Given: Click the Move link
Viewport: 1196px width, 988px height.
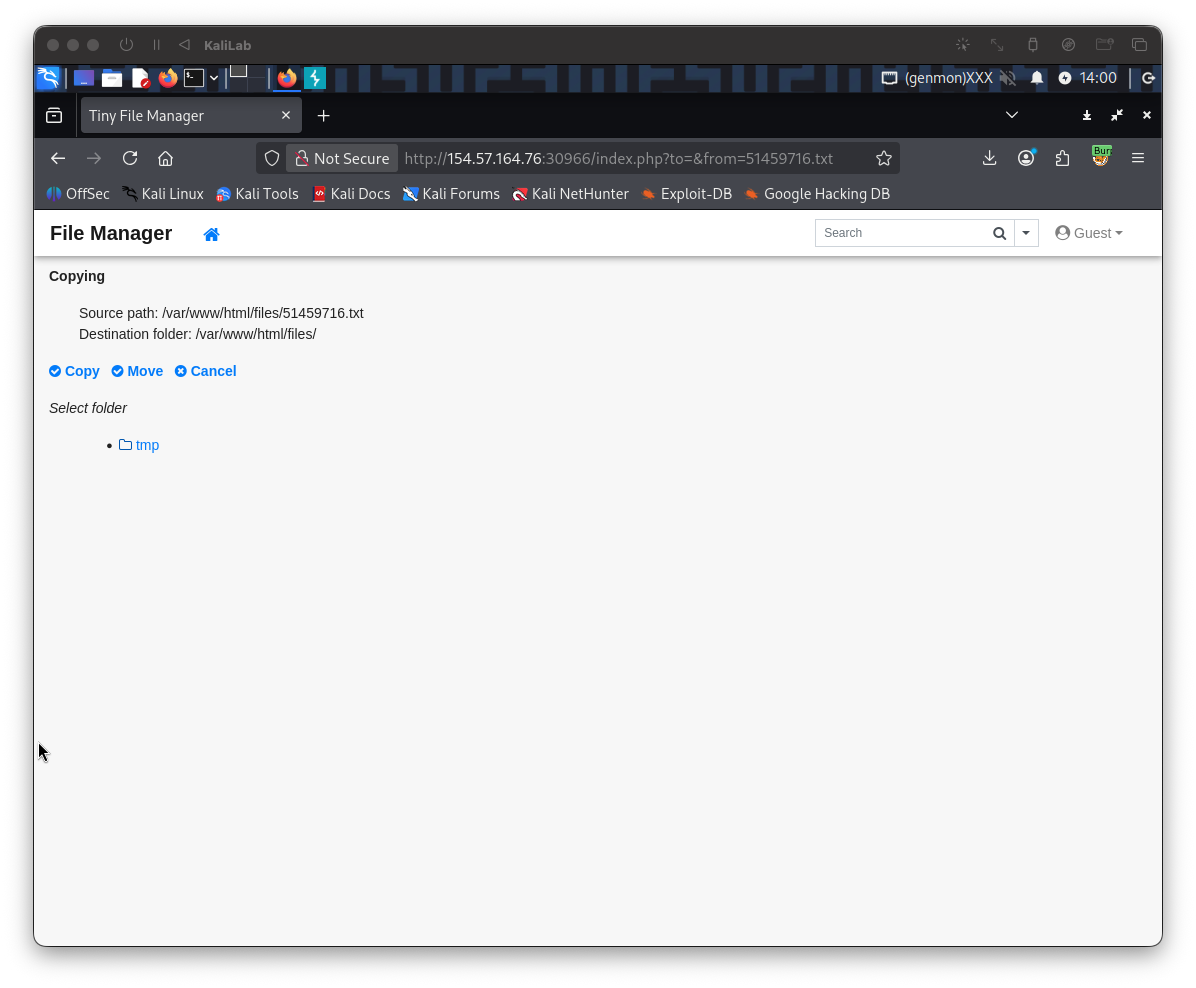Looking at the screenshot, I should click(138, 371).
